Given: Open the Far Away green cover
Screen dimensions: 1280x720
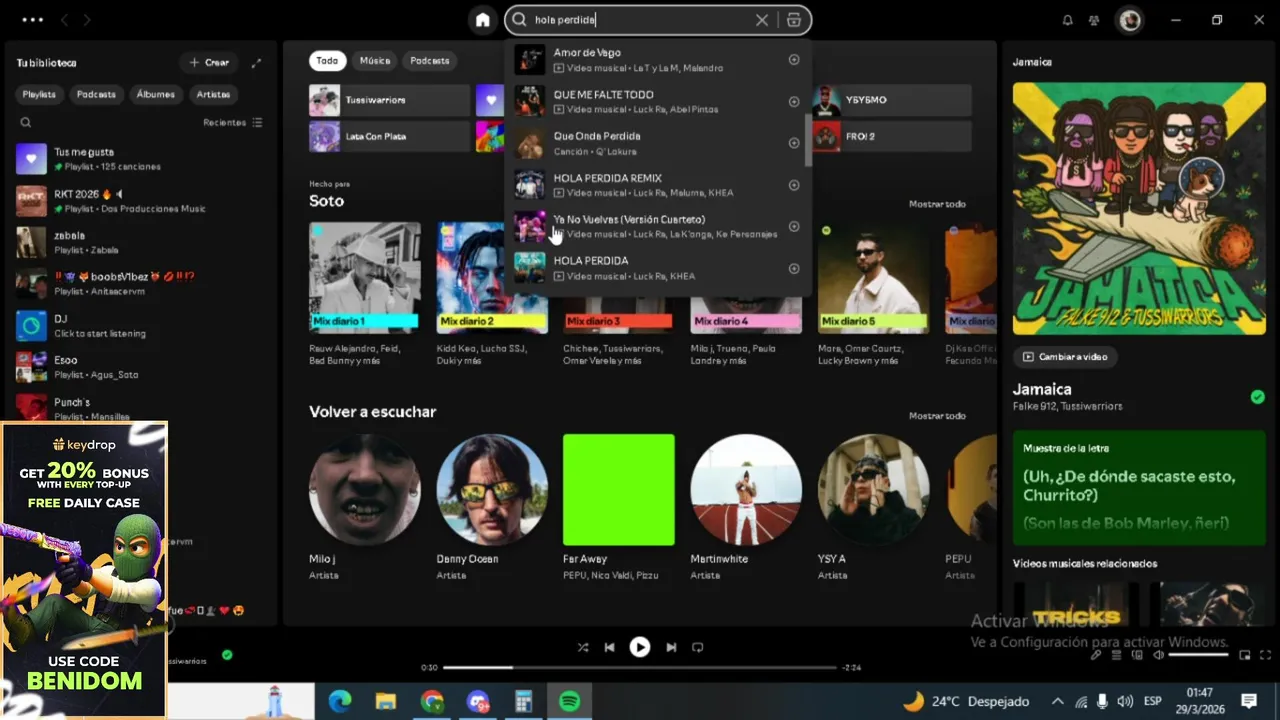Looking at the screenshot, I should 619,489.
